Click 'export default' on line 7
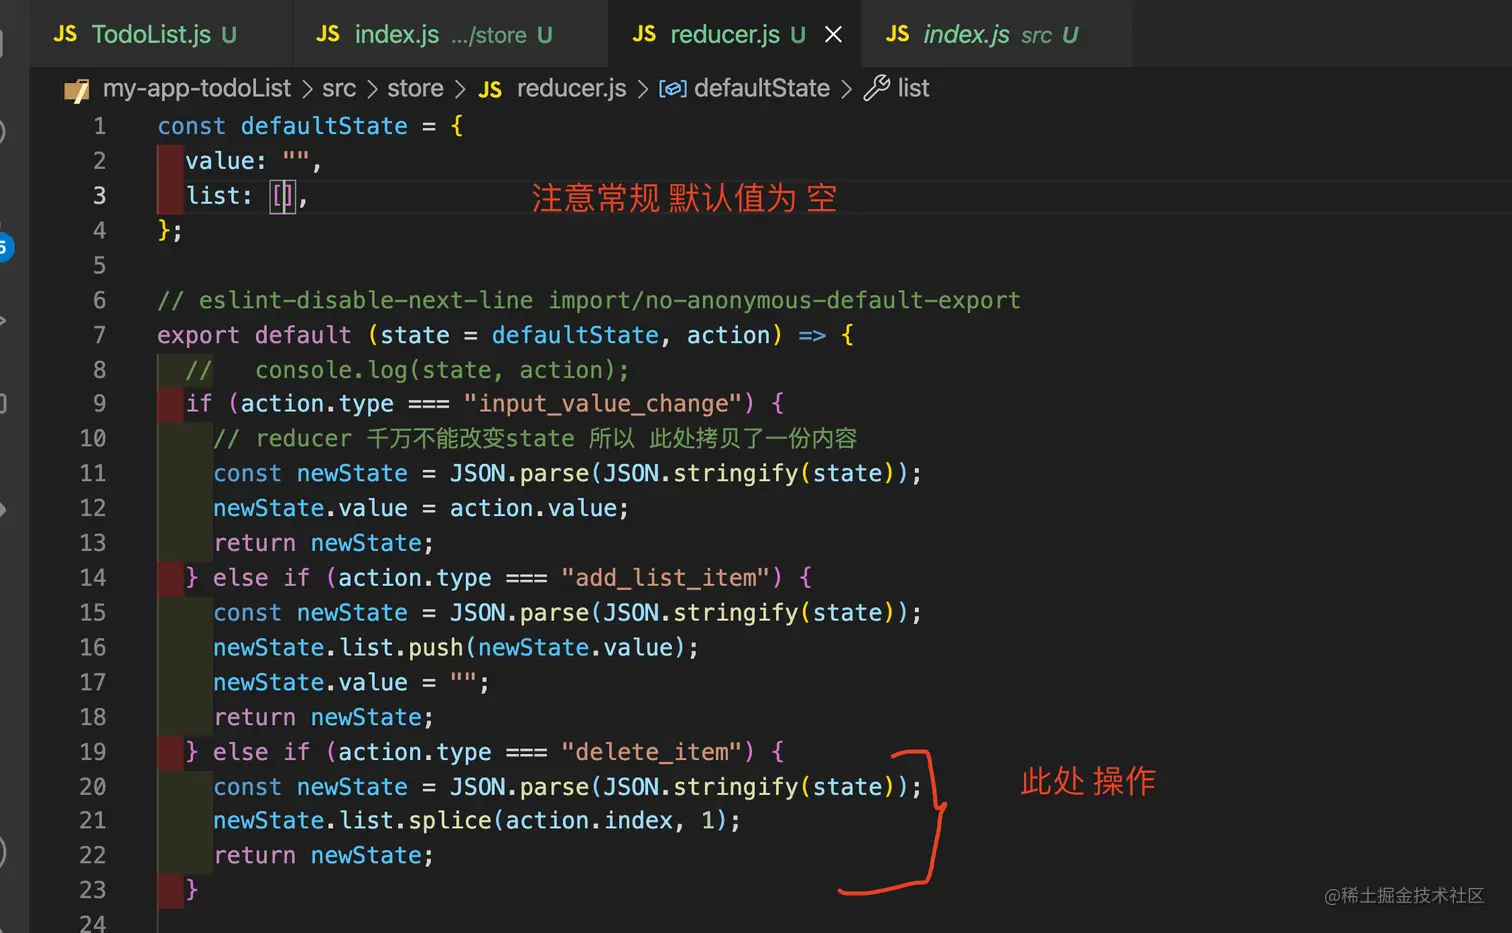 (254, 335)
